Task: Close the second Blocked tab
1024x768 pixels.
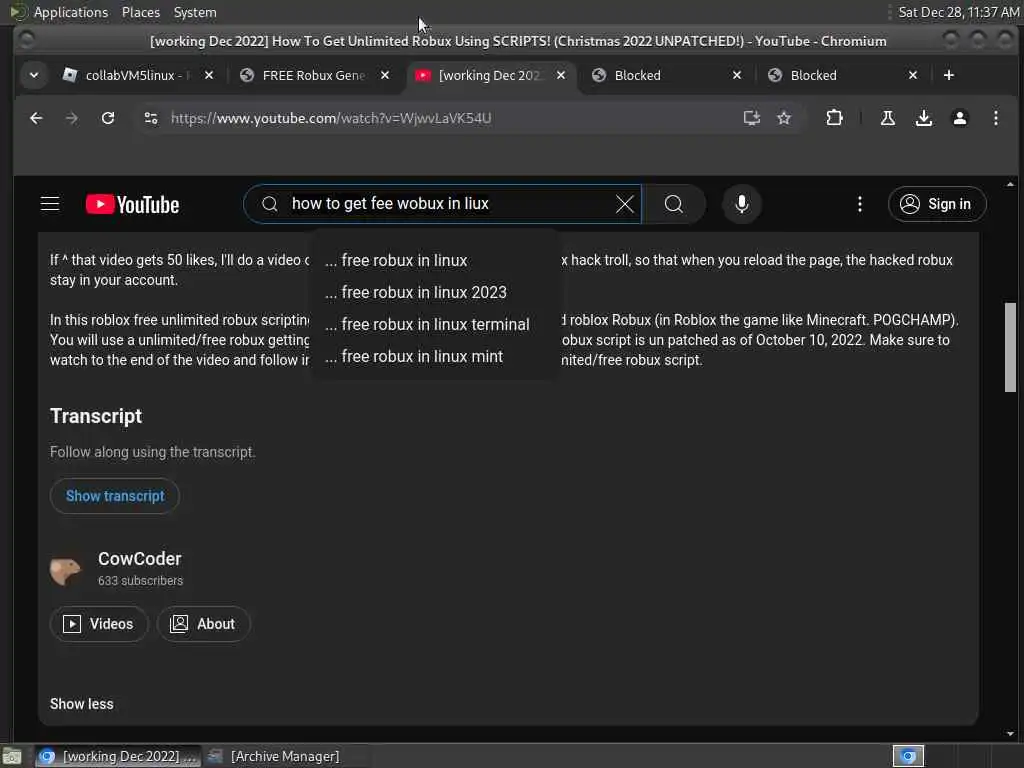Action: [x=913, y=75]
